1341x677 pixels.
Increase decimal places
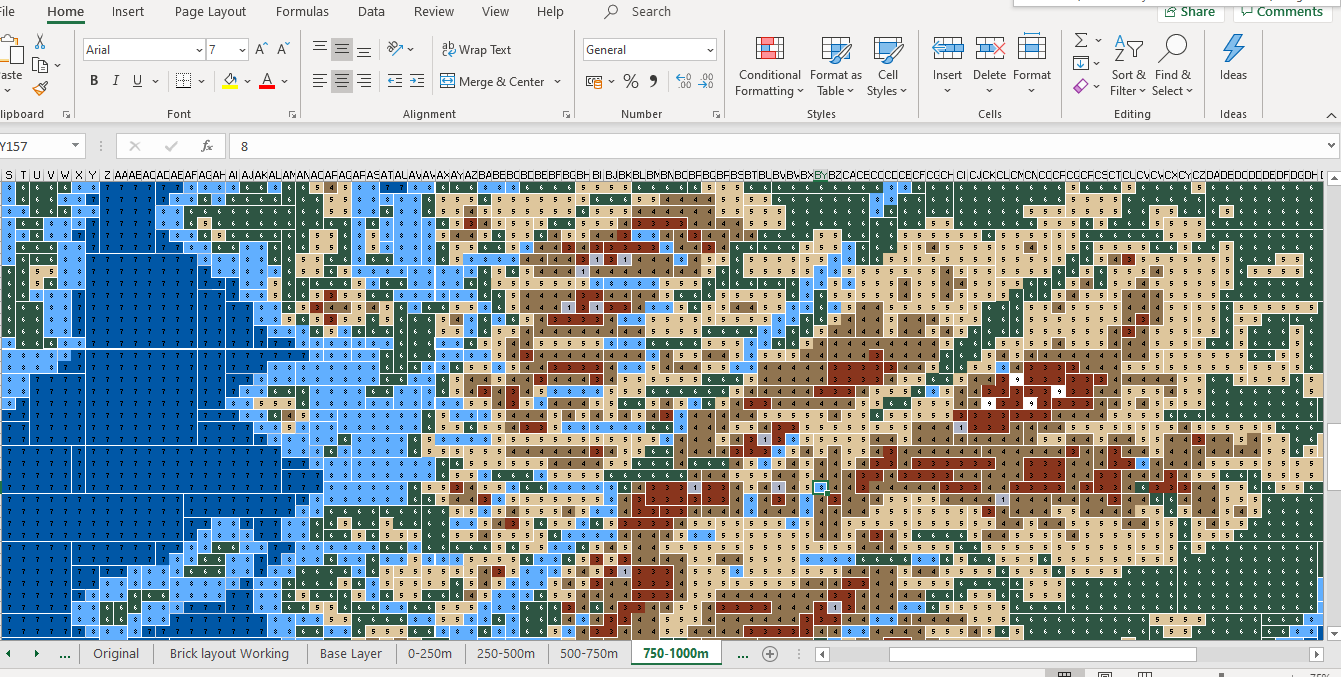tap(684, 81)
